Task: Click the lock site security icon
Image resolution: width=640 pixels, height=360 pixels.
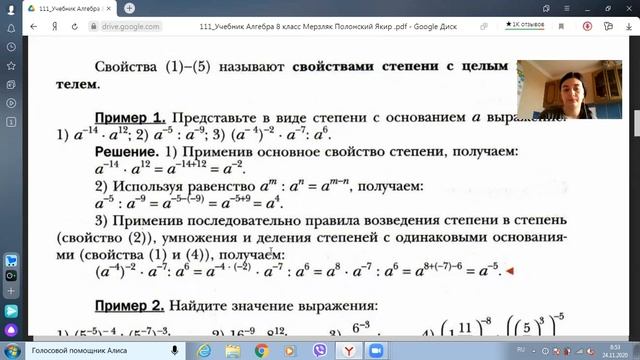Action: point(94,27)
